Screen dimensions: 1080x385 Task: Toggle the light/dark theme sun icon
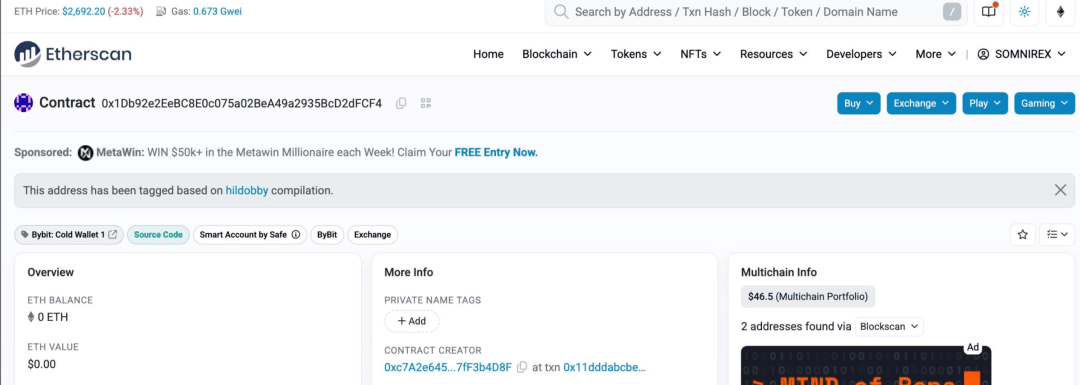[x=1024, y=12]
